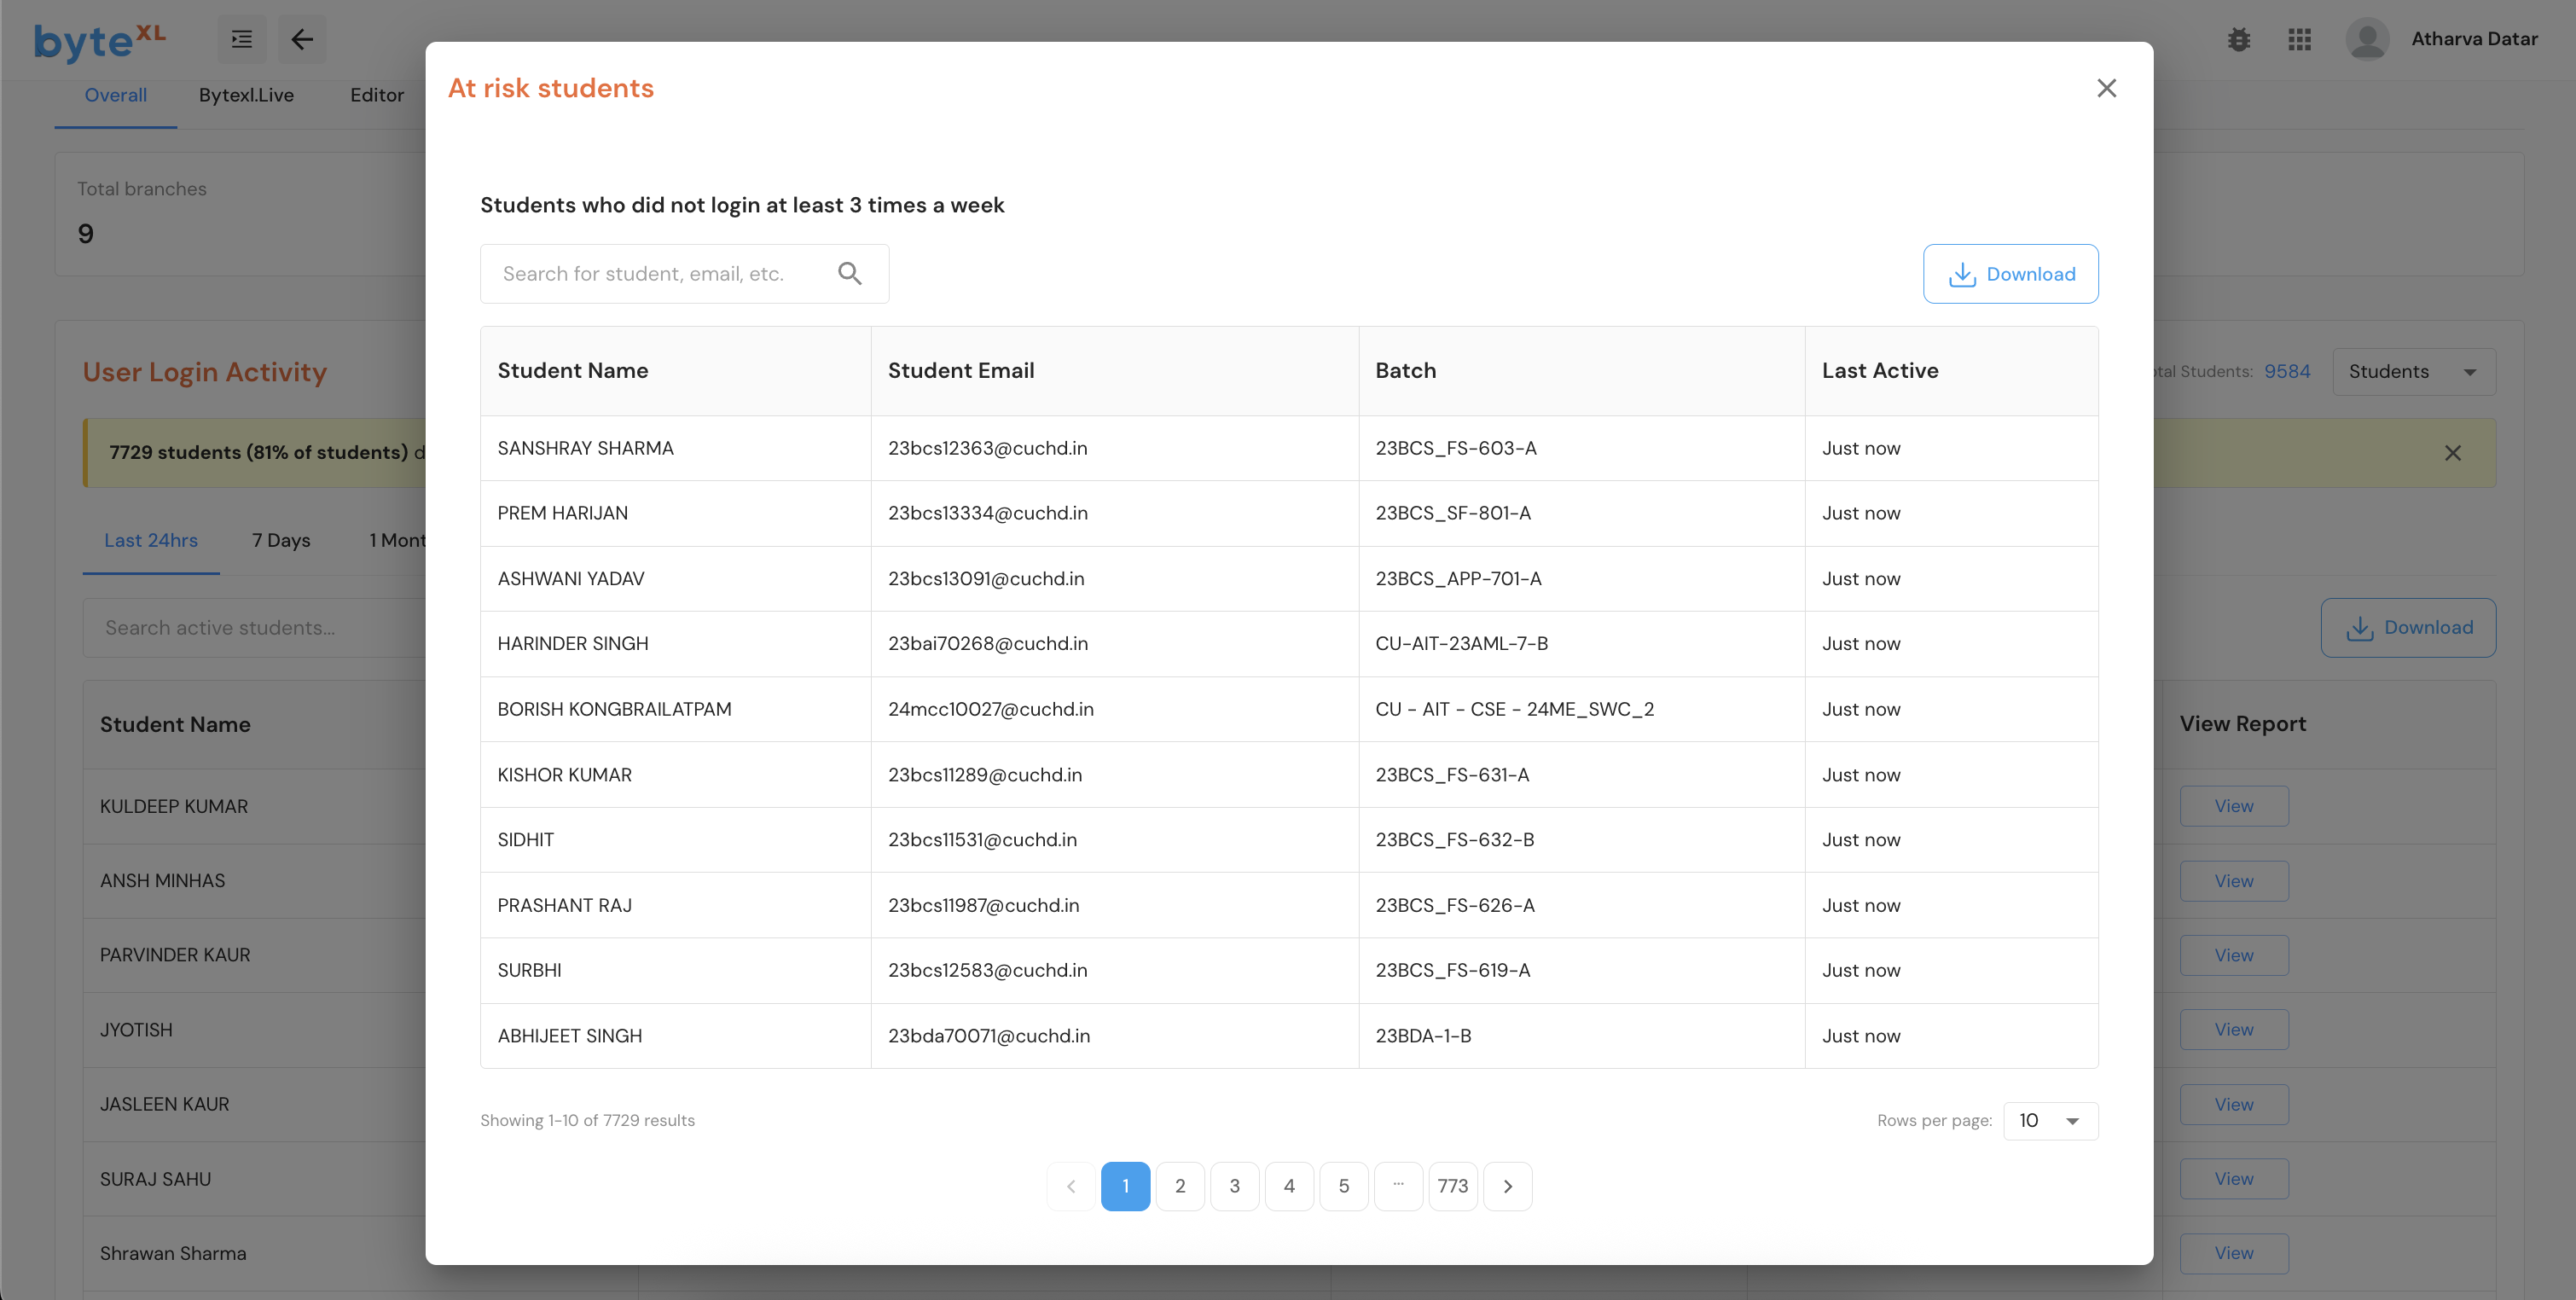
Task: Jump to page 3 of results
Action: (x=1234, y=1186)
